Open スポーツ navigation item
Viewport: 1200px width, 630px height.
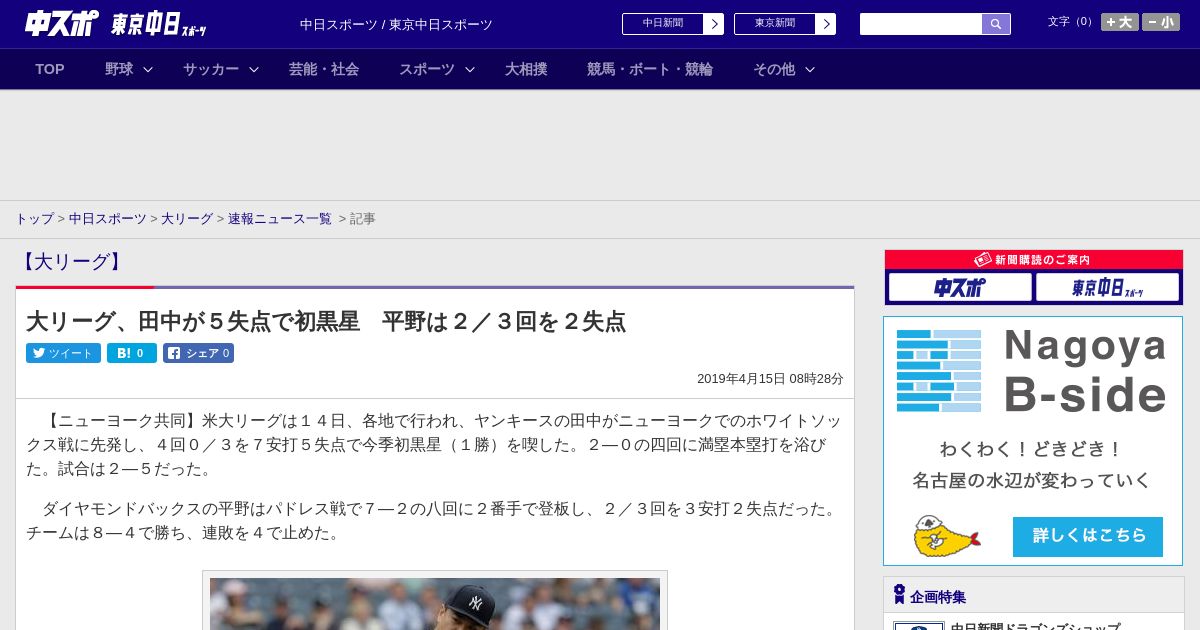click(427, 69)
